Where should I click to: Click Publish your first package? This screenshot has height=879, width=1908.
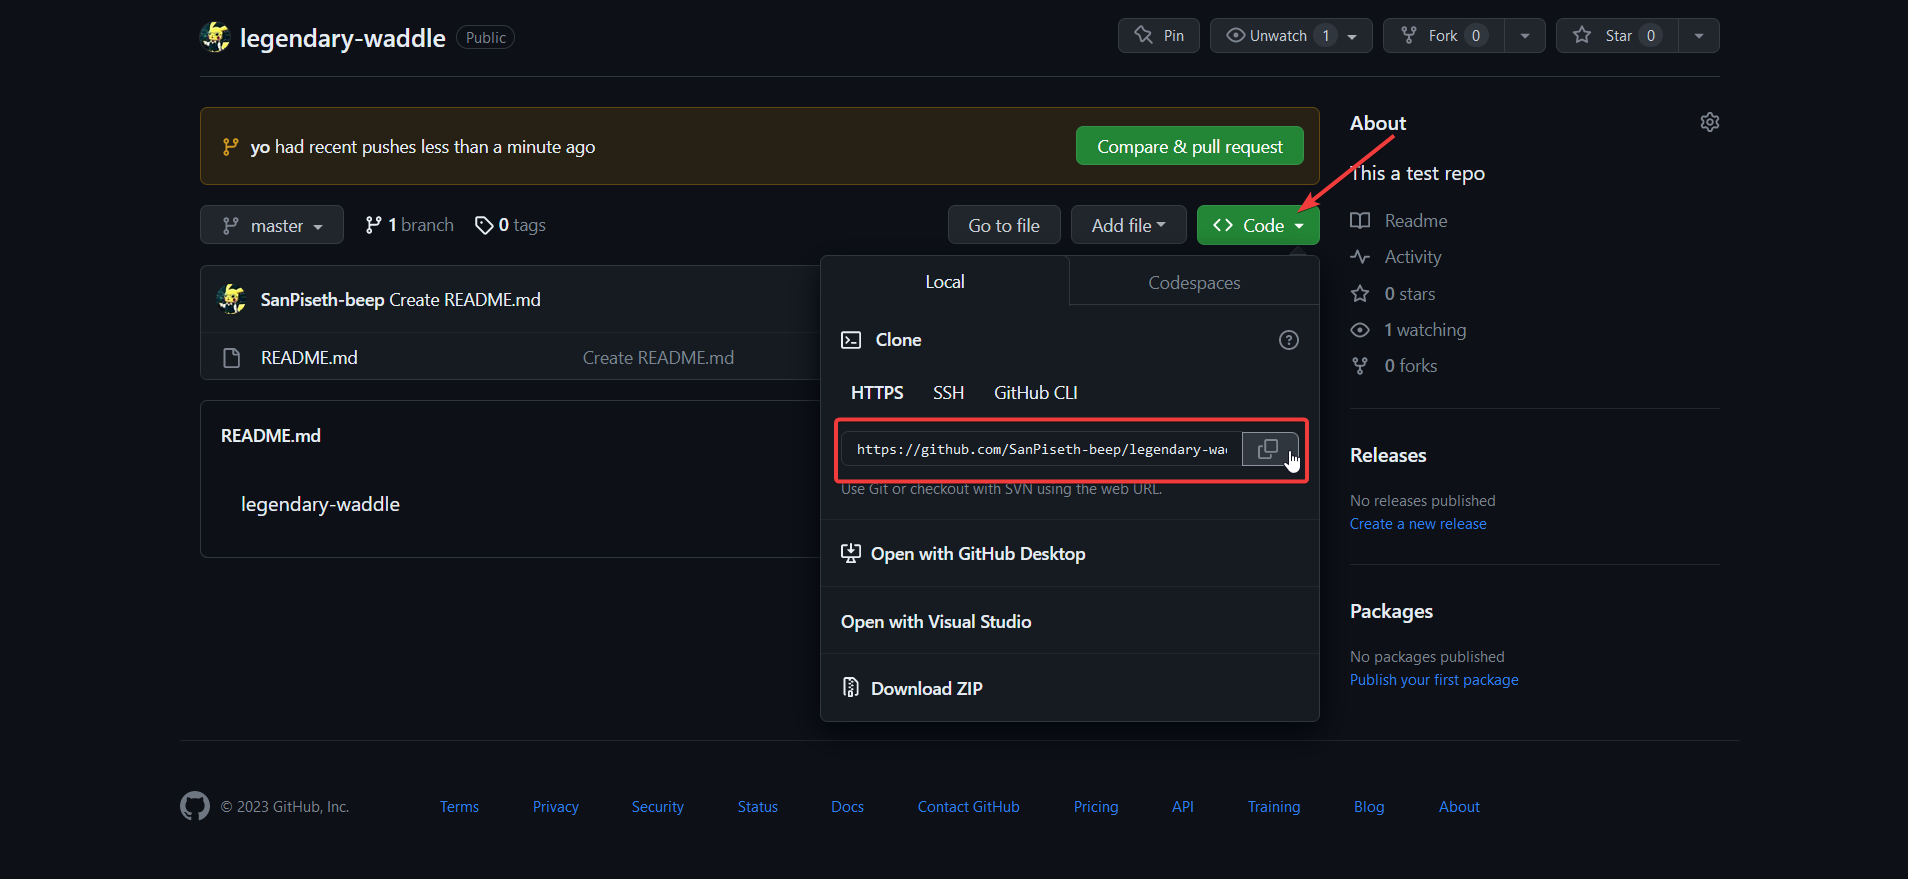1434,680
